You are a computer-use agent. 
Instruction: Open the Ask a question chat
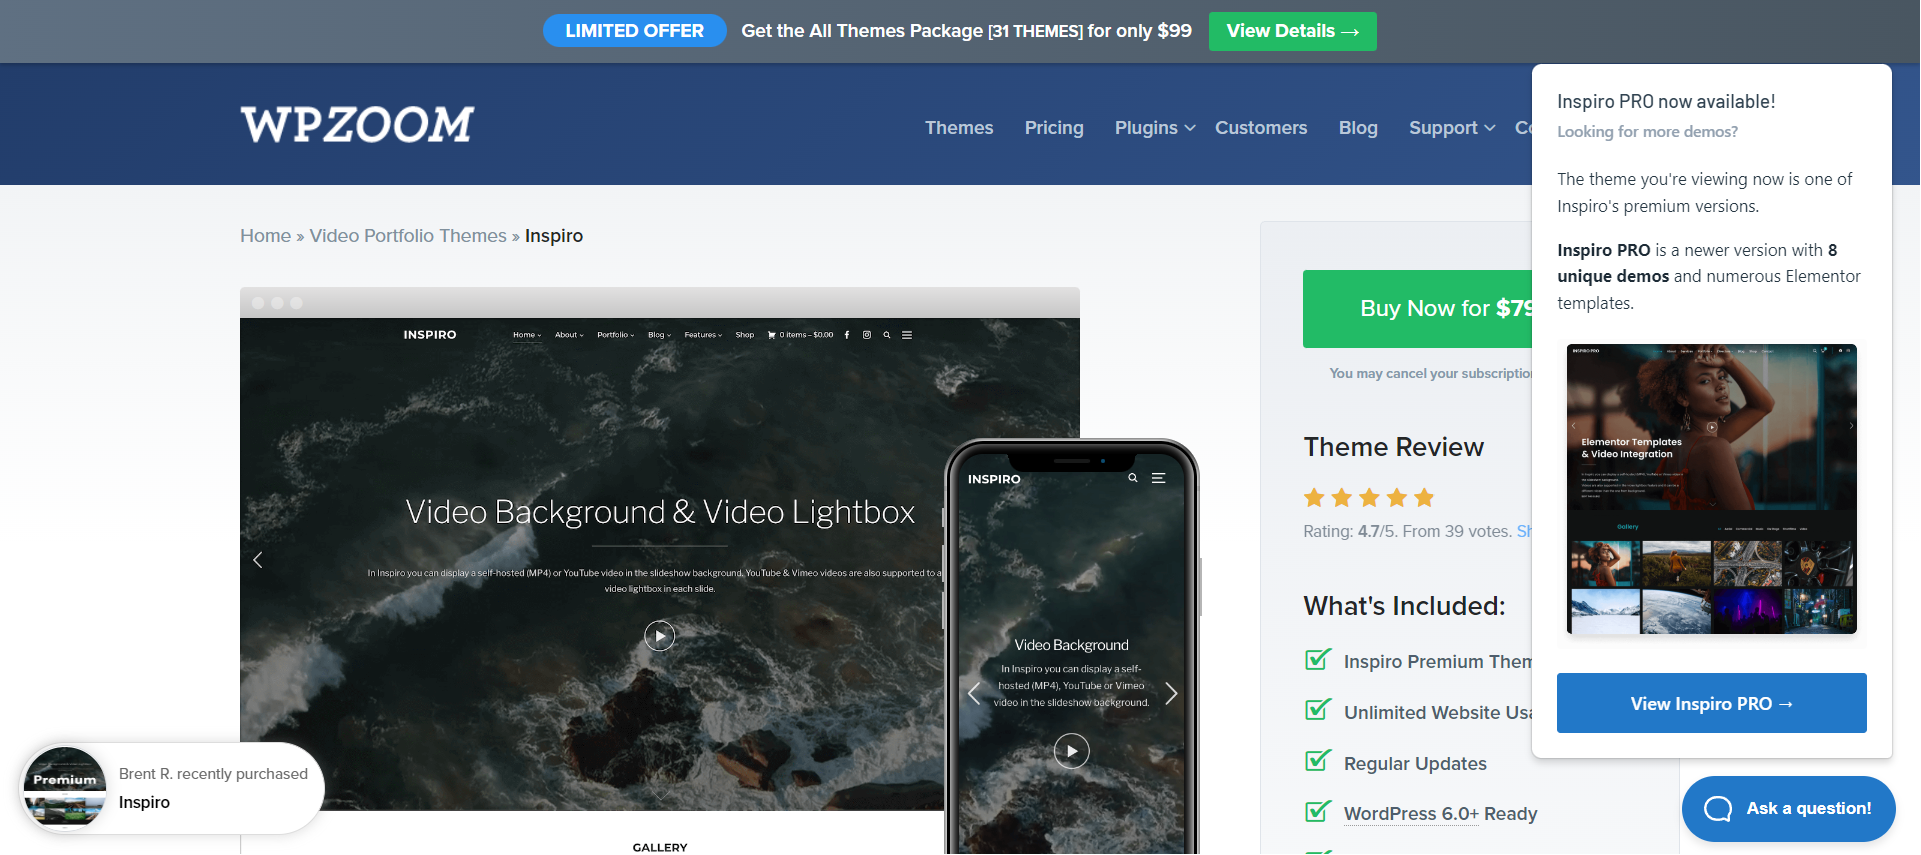(x=1788, y=809)
